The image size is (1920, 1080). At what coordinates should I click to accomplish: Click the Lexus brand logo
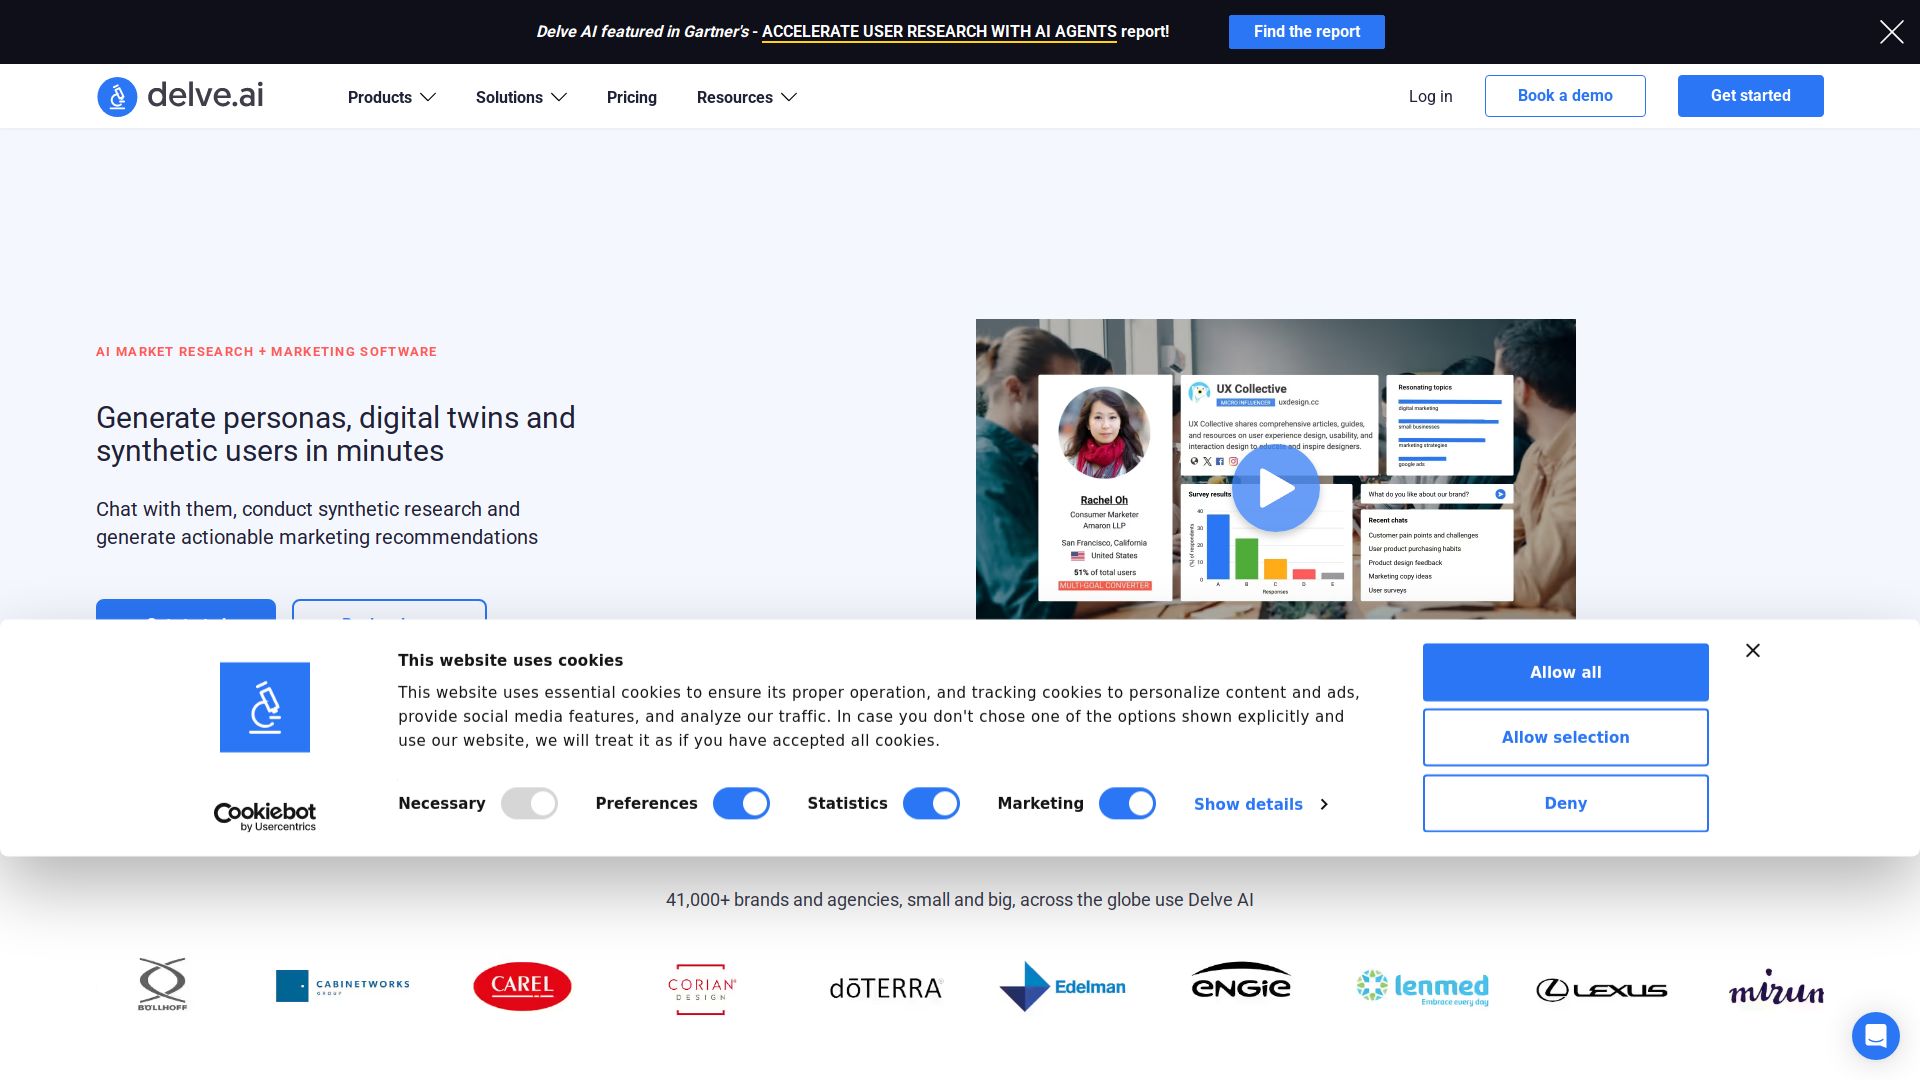pyautogui.click(x=1601, y=989)
